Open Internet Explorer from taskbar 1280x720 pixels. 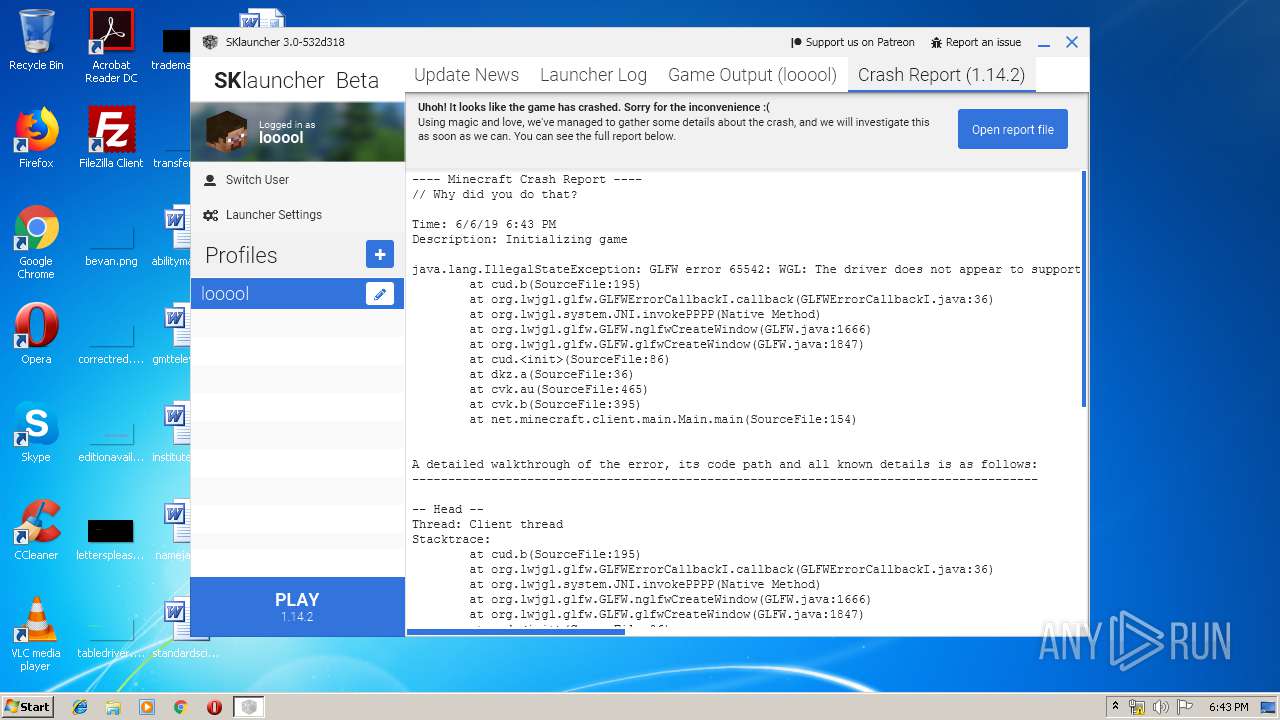click(80, 707)
